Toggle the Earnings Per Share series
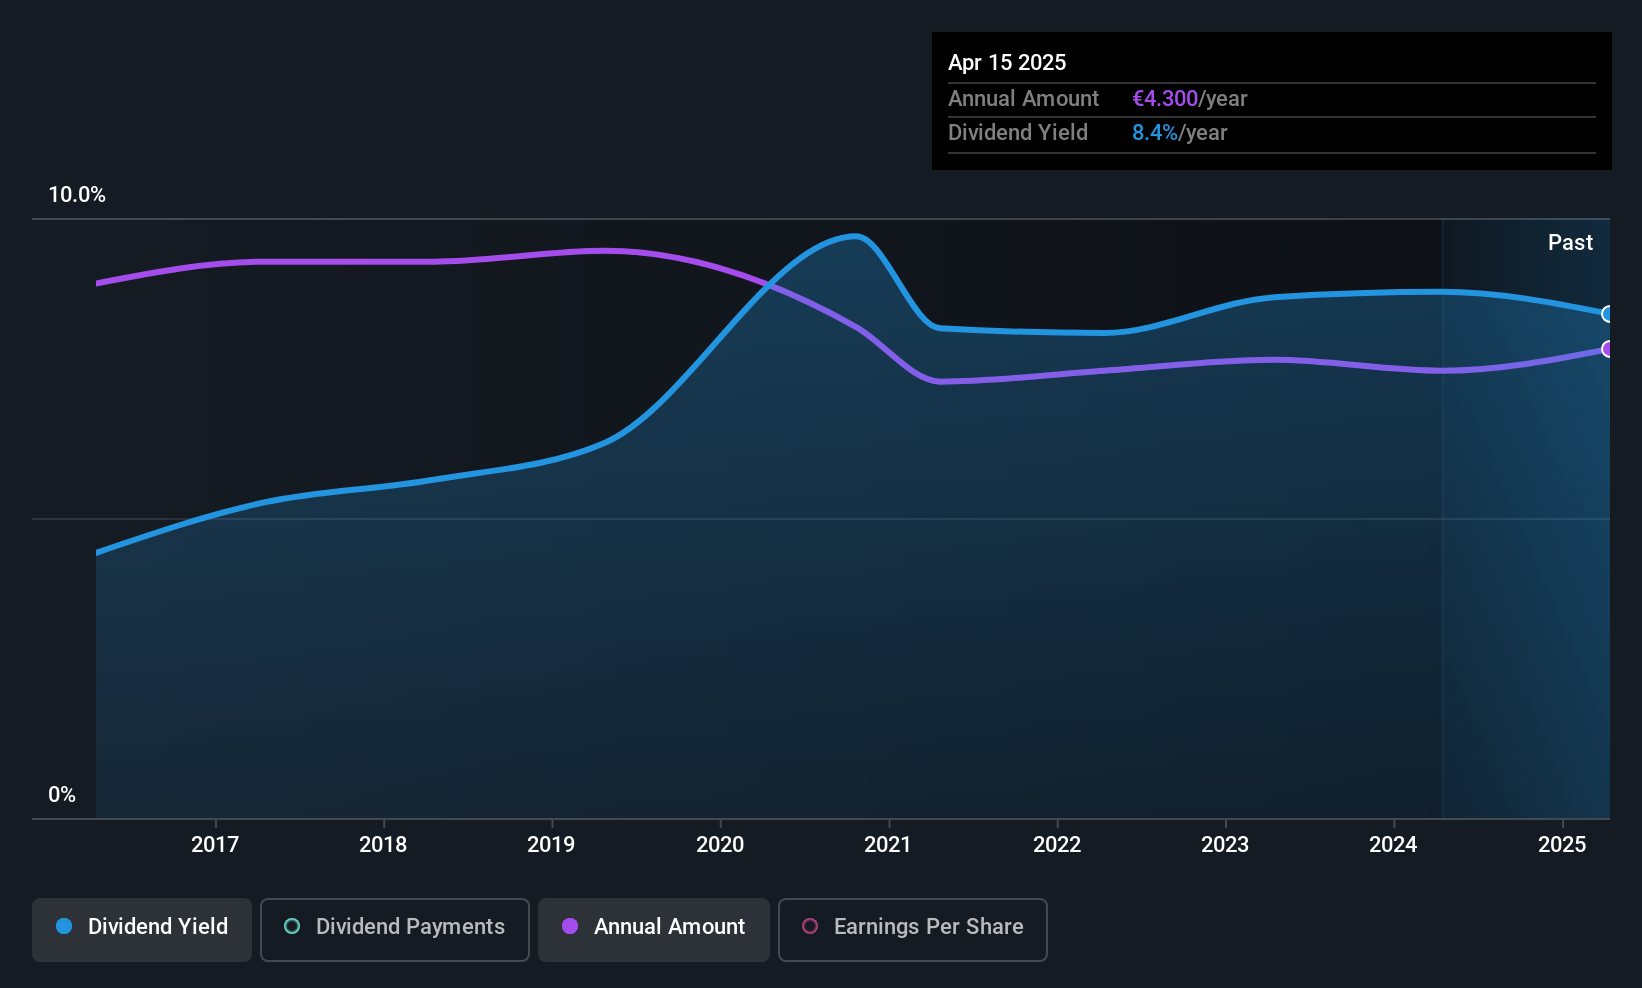The height and width of the screenshot is (988, 1642). 913,930
